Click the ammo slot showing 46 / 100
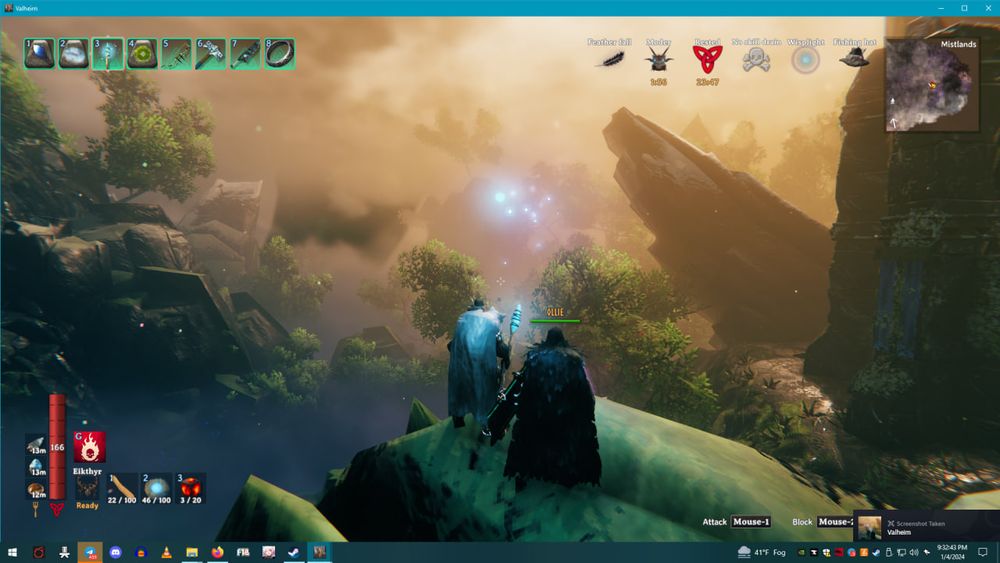Screen dimensions: 1000x563 tap(156, 488)
